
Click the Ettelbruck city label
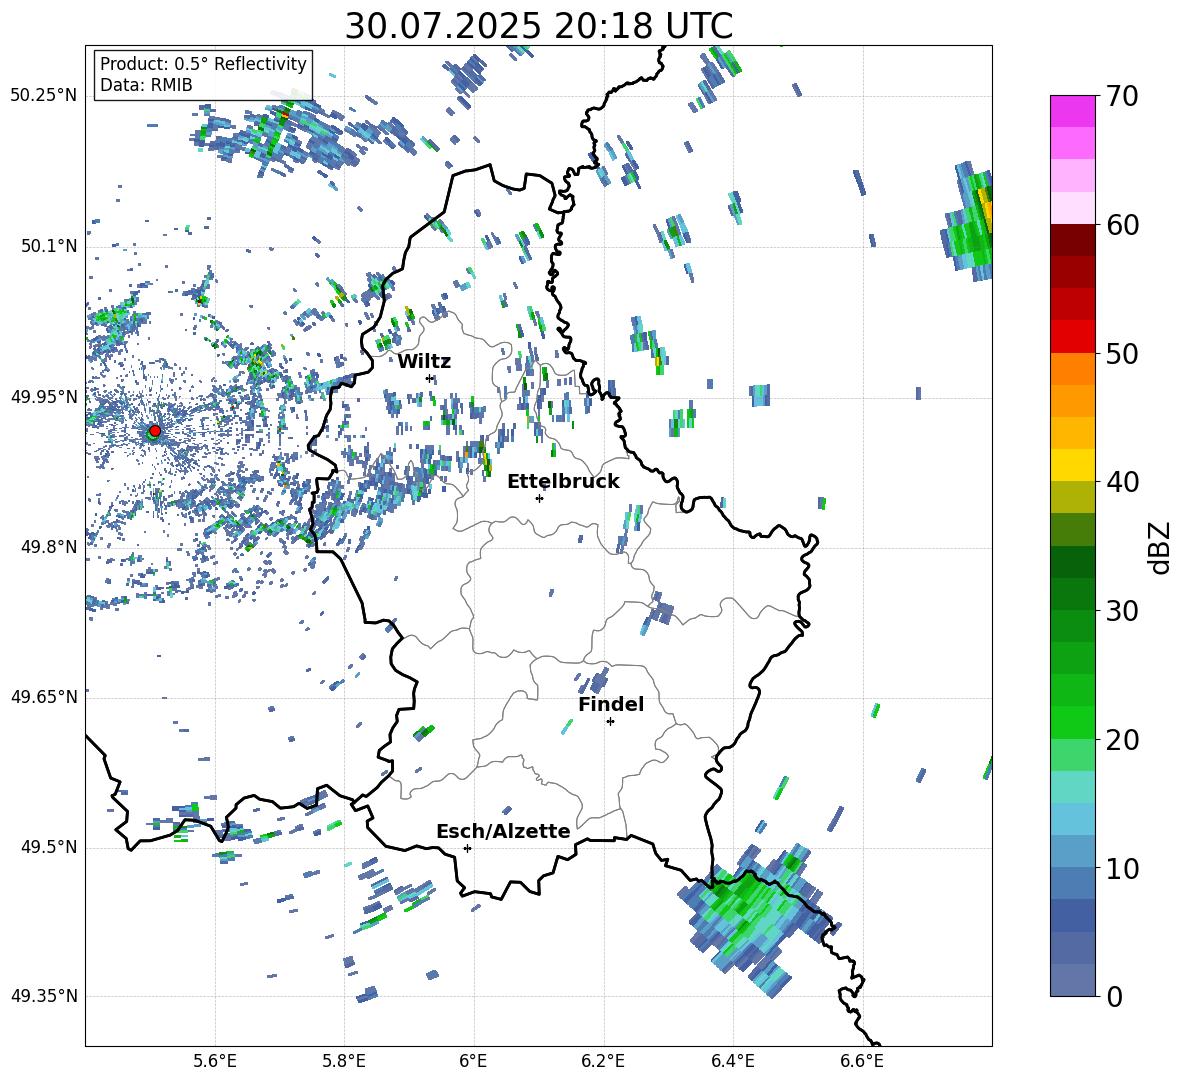(x=563, y=482)
